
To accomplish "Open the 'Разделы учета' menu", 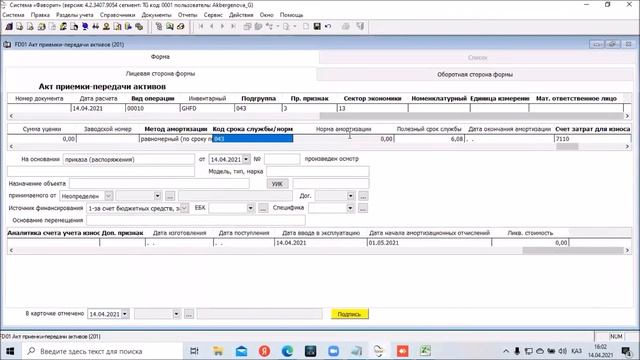I will click(75, 15).
